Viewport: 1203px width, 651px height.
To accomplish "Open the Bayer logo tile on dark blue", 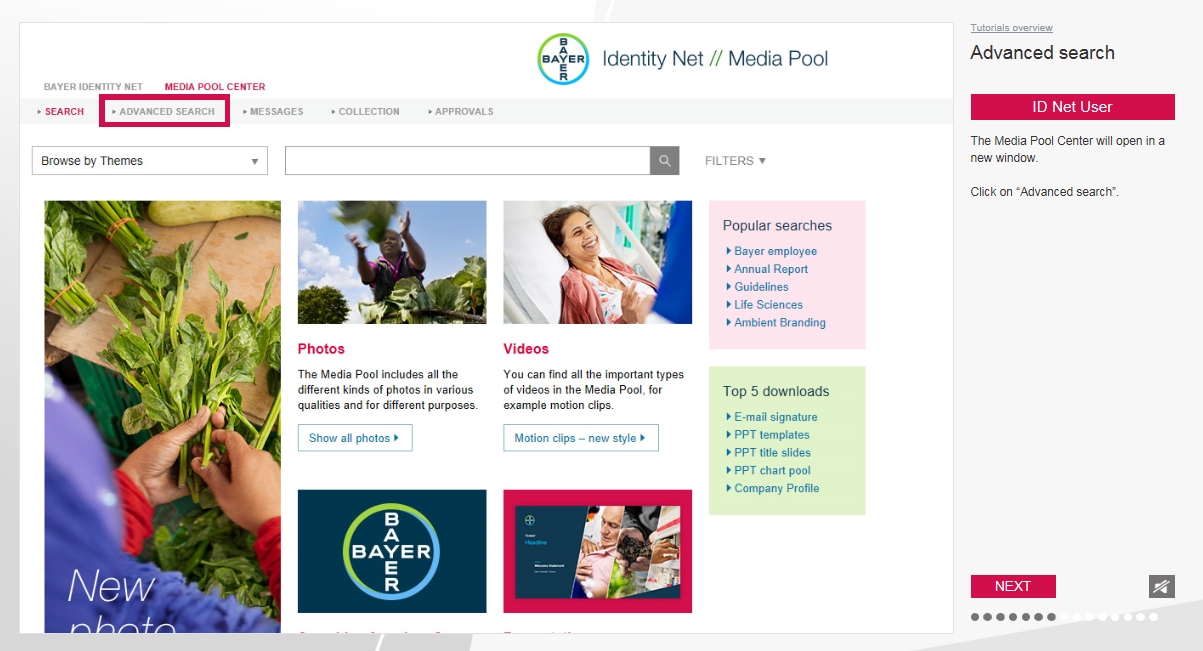I will click(x=392, y=551).
